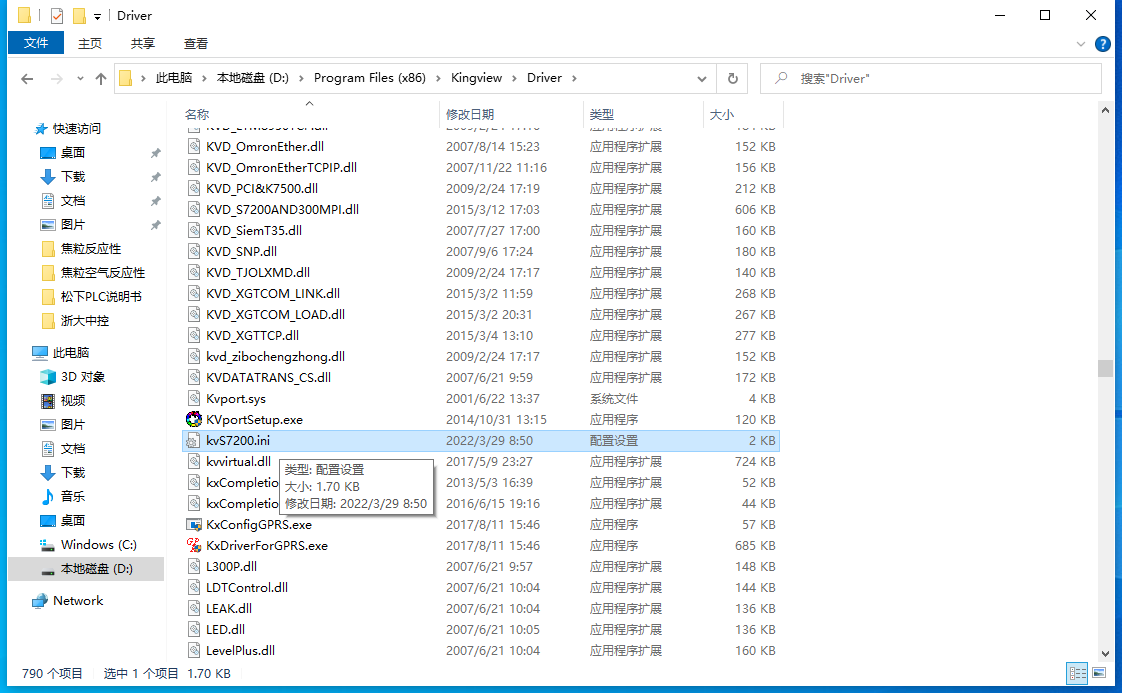The width and height of the screenshot is (1122, 693).
Task: Click the Kvport.sys file icon
Action: click(193, 399)
